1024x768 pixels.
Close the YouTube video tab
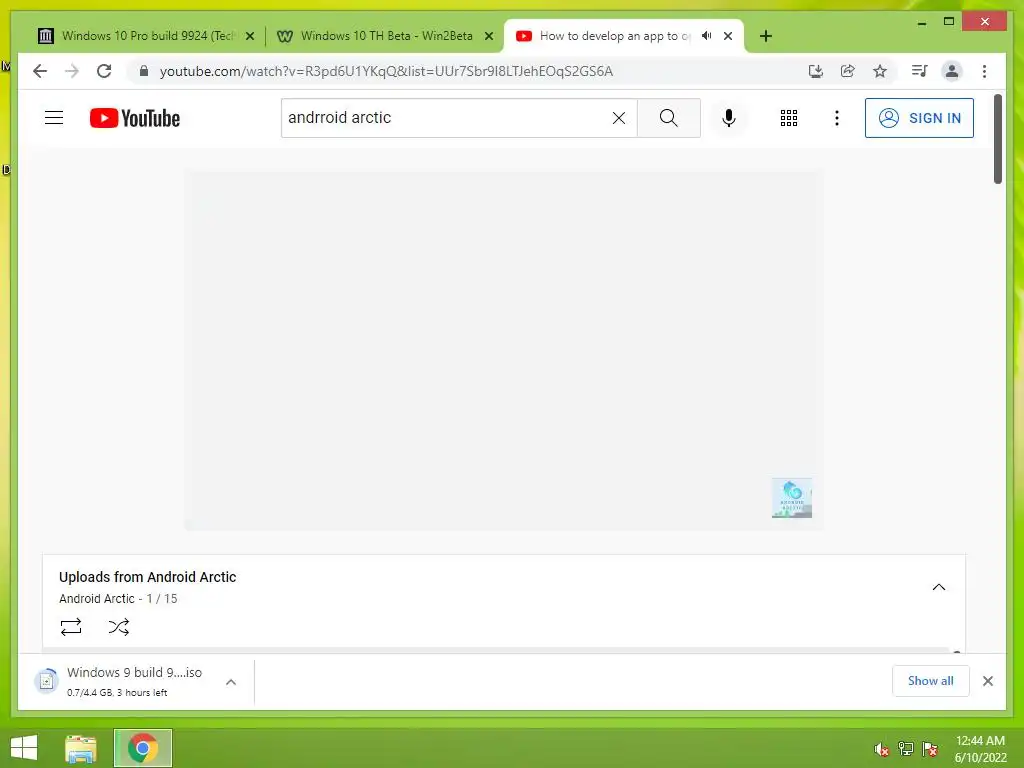coord(728,36)
